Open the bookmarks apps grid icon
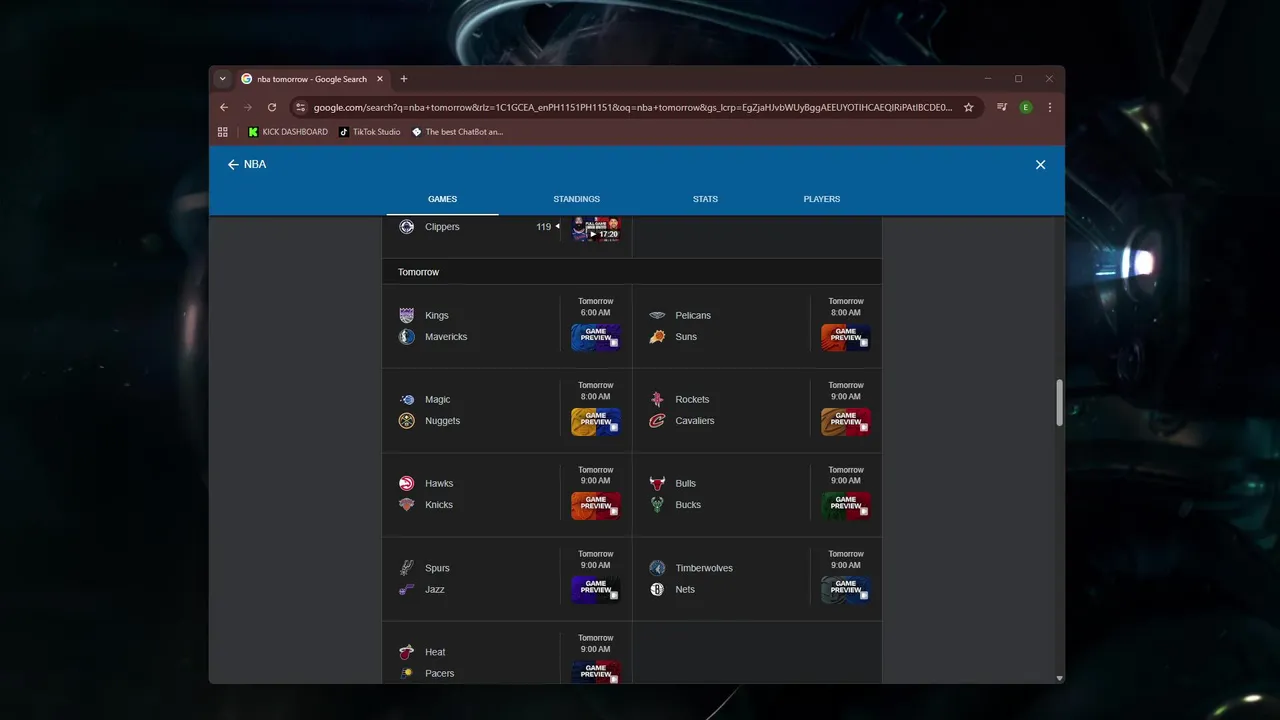 point(223,132)
